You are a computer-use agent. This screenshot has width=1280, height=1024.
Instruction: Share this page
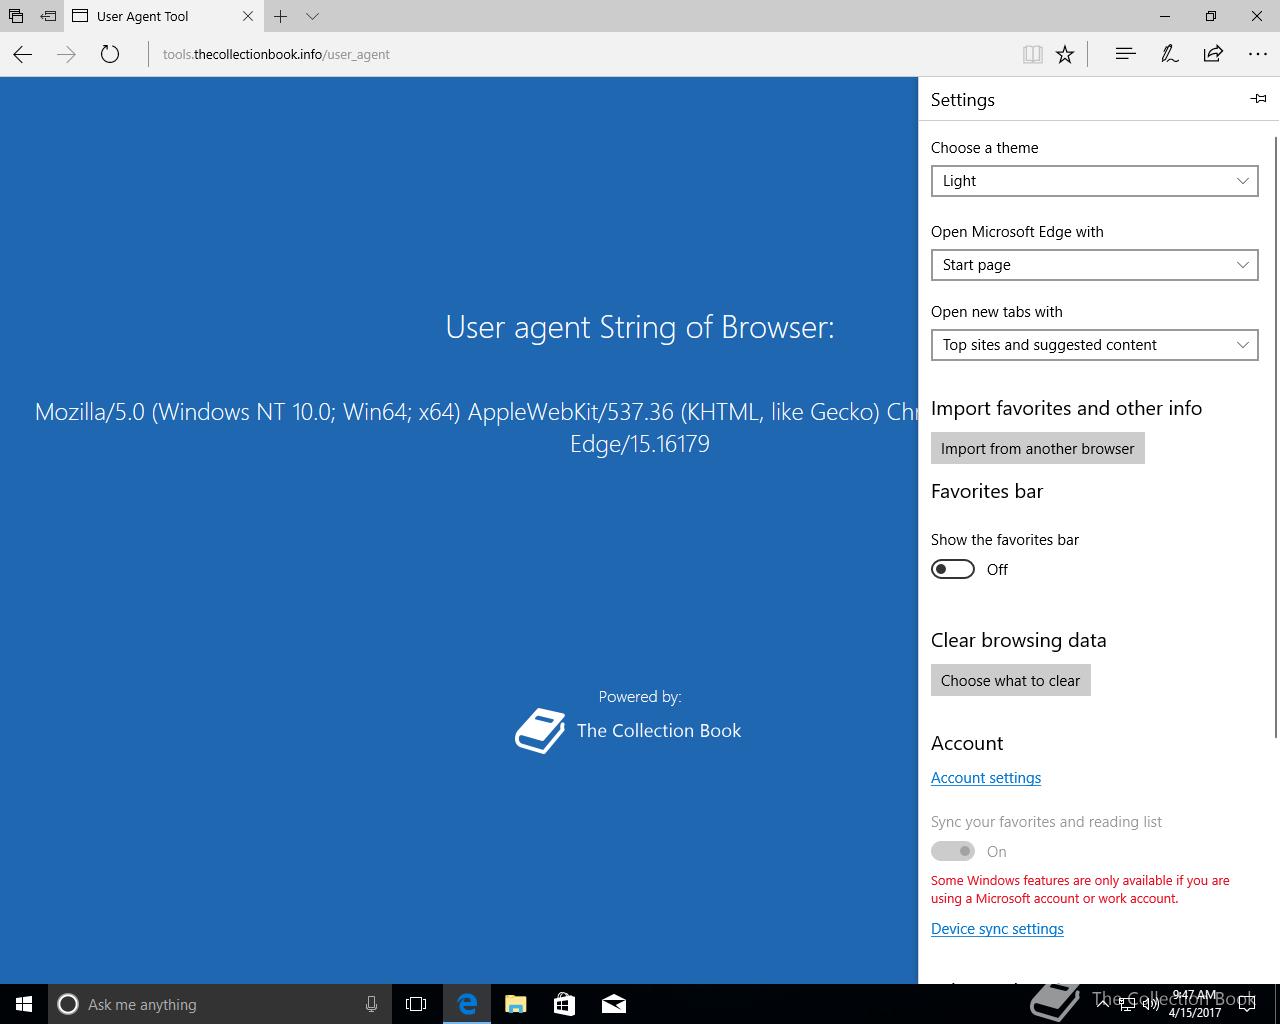(1213, 54)
